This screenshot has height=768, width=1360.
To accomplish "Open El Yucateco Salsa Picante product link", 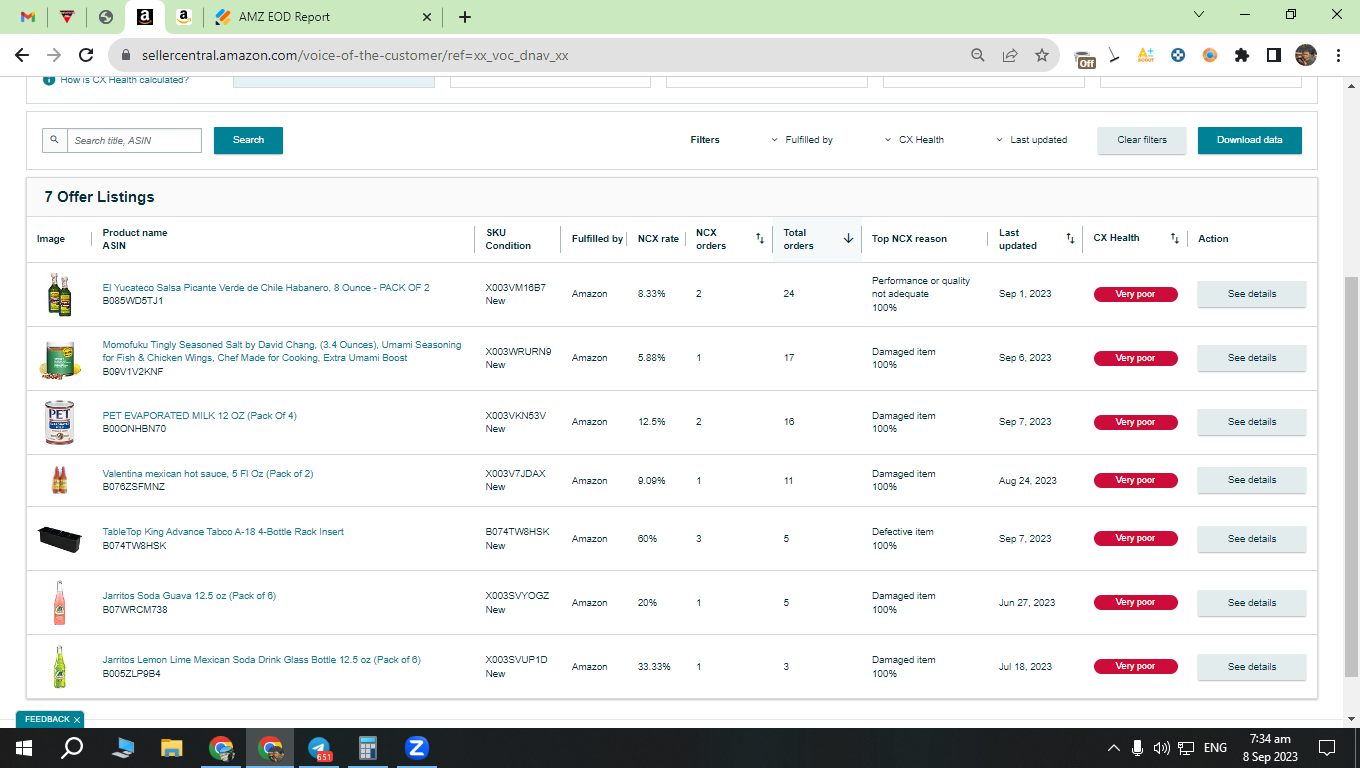I will pos(266,288).
